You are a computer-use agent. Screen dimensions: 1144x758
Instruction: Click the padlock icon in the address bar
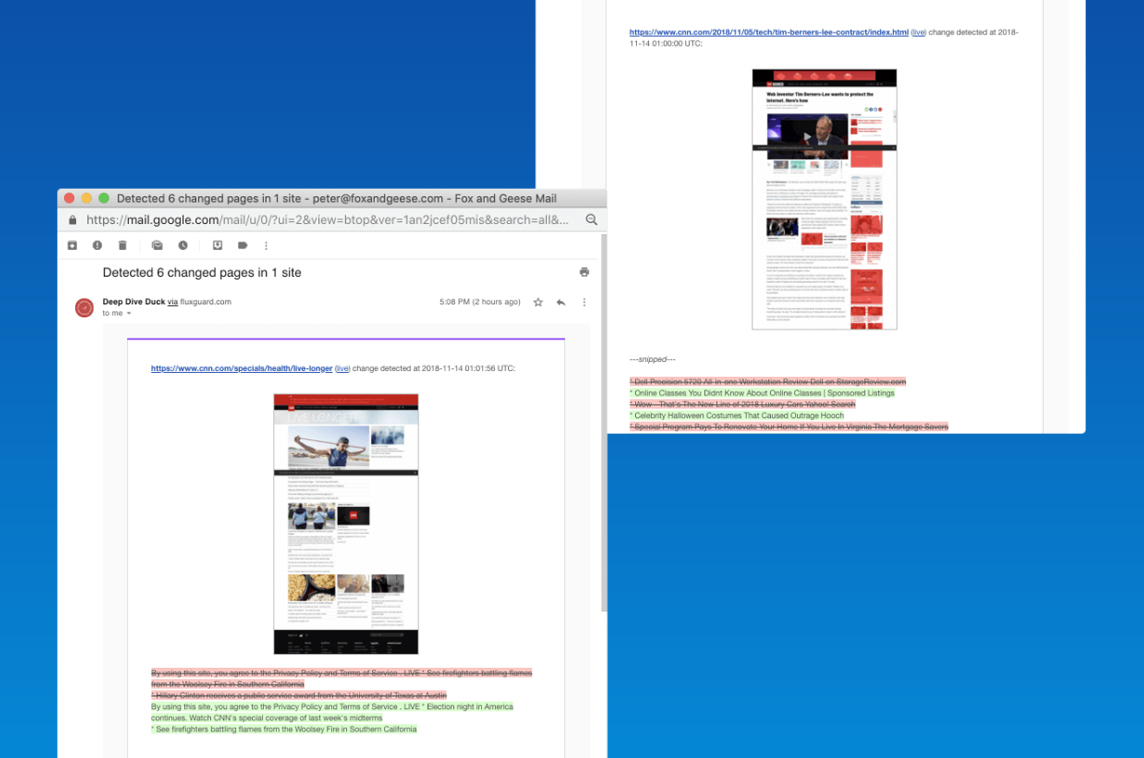pyautogui.click(x=72, y=220)
